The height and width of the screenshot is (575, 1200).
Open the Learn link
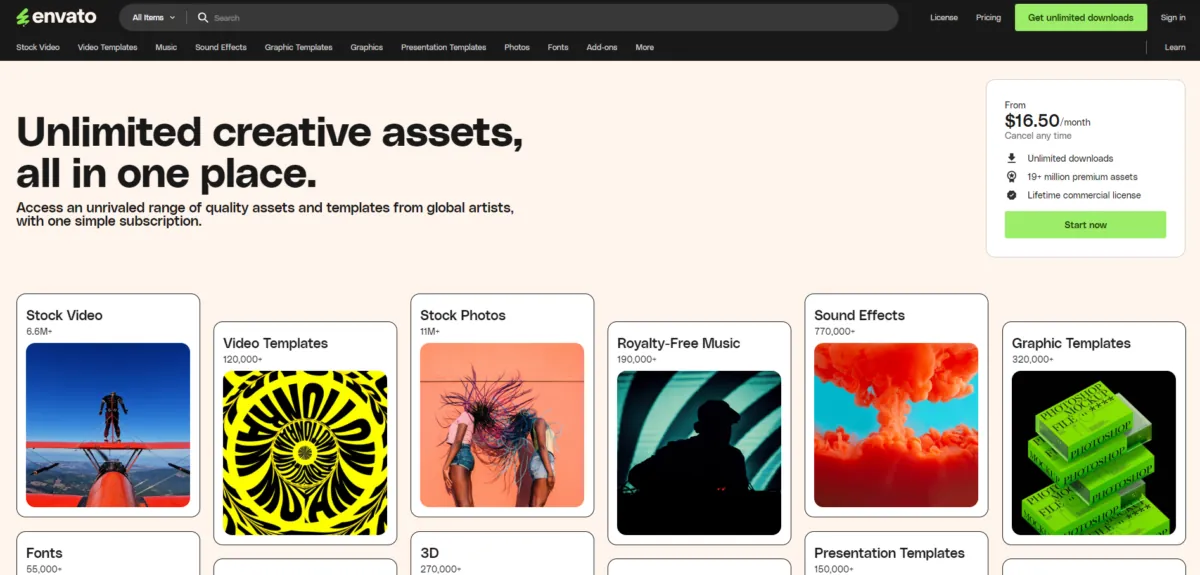coord(1175,47)
